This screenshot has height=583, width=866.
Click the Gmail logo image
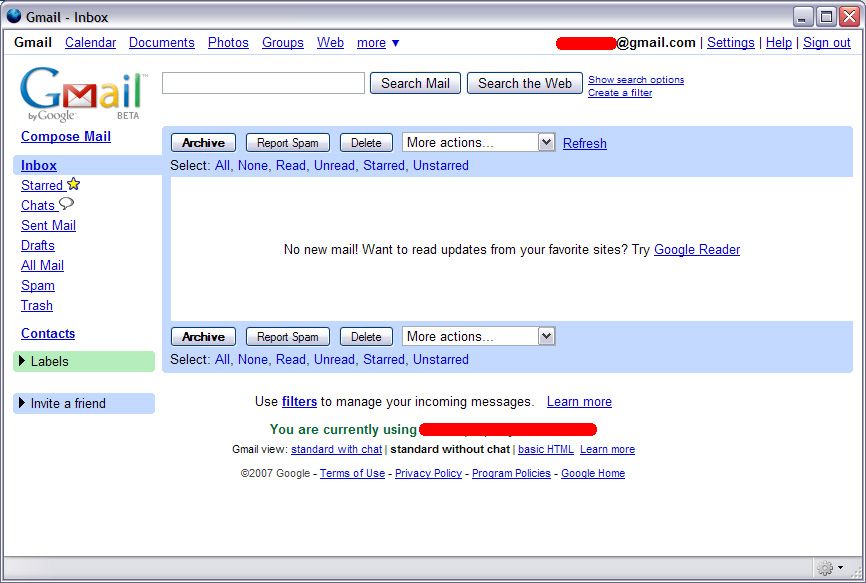point(83,94)
